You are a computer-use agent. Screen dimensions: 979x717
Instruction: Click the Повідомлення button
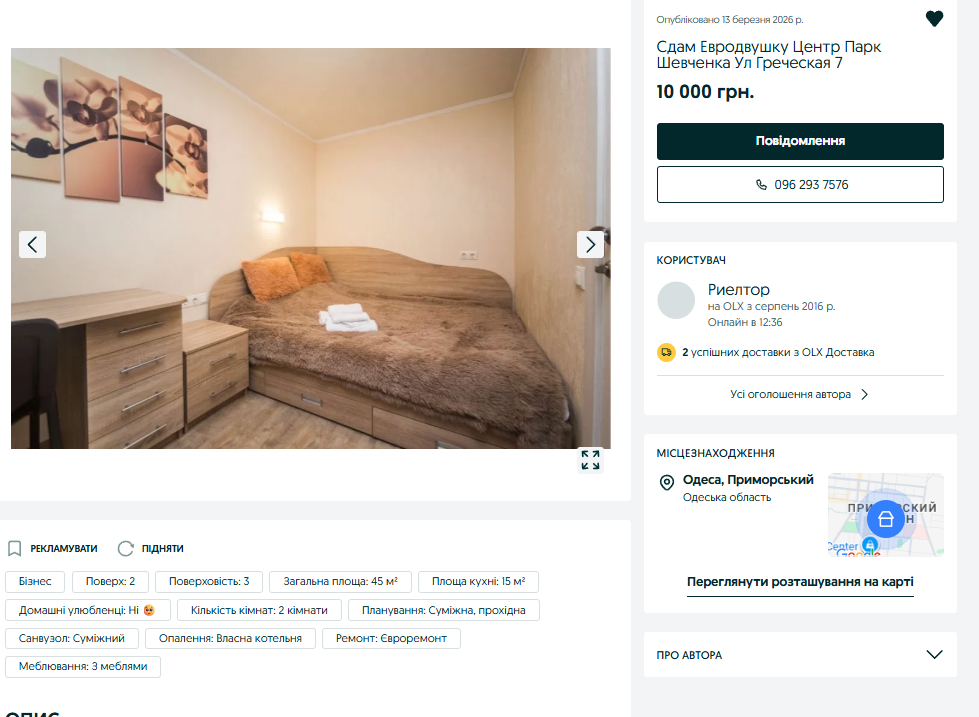pos(800,141)
